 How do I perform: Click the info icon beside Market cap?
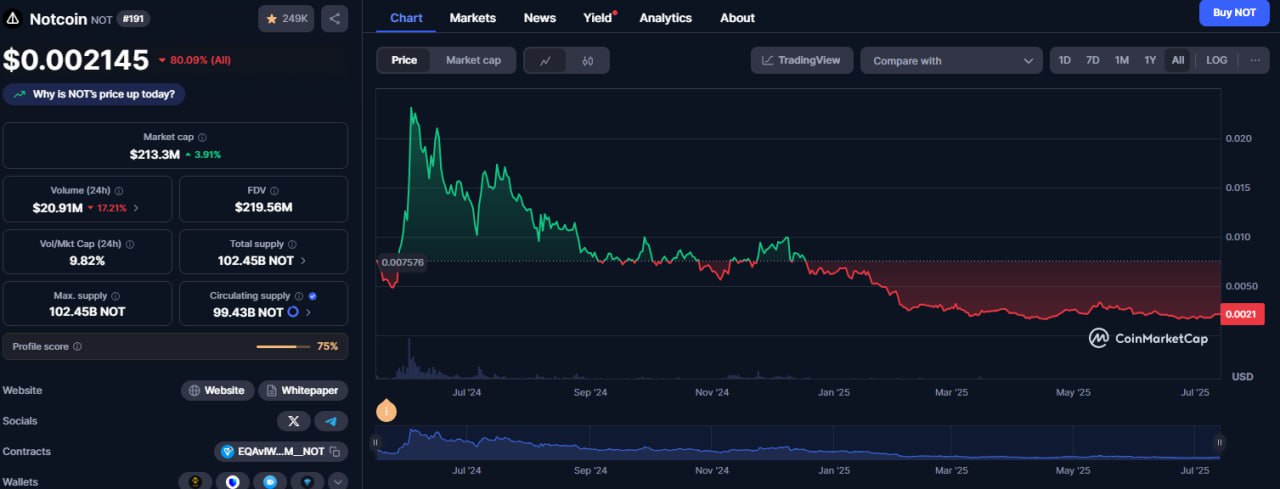(202, 137)
